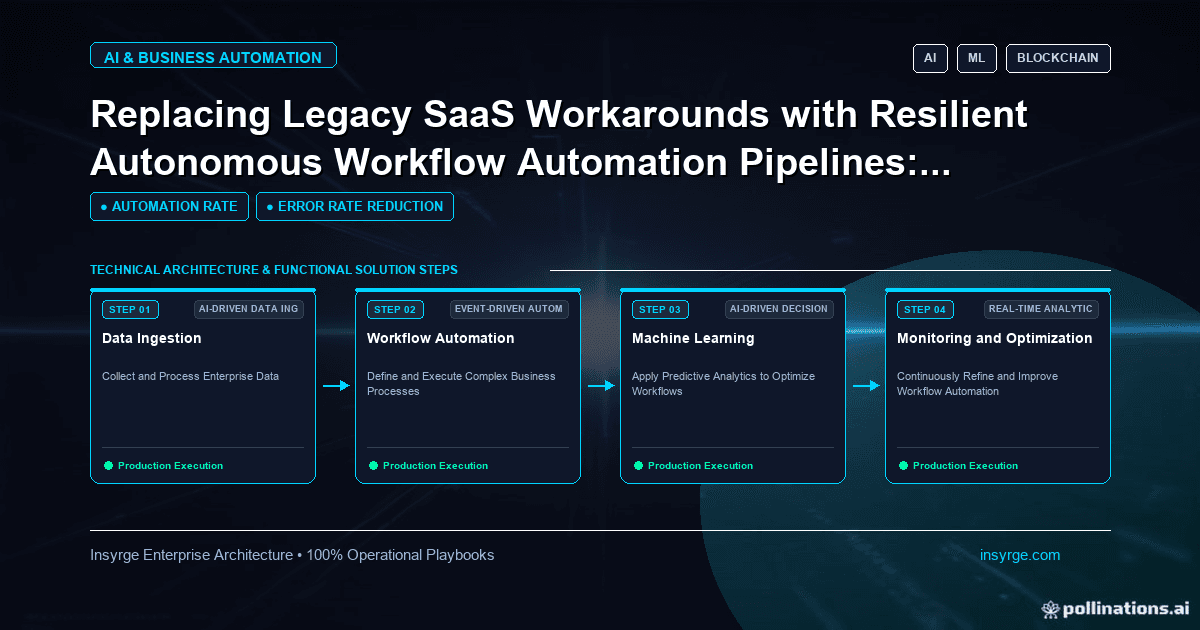Click the green status dot in Workflow Automation card
Screen dimensions: 1200x630
click(x=373, y=465)
